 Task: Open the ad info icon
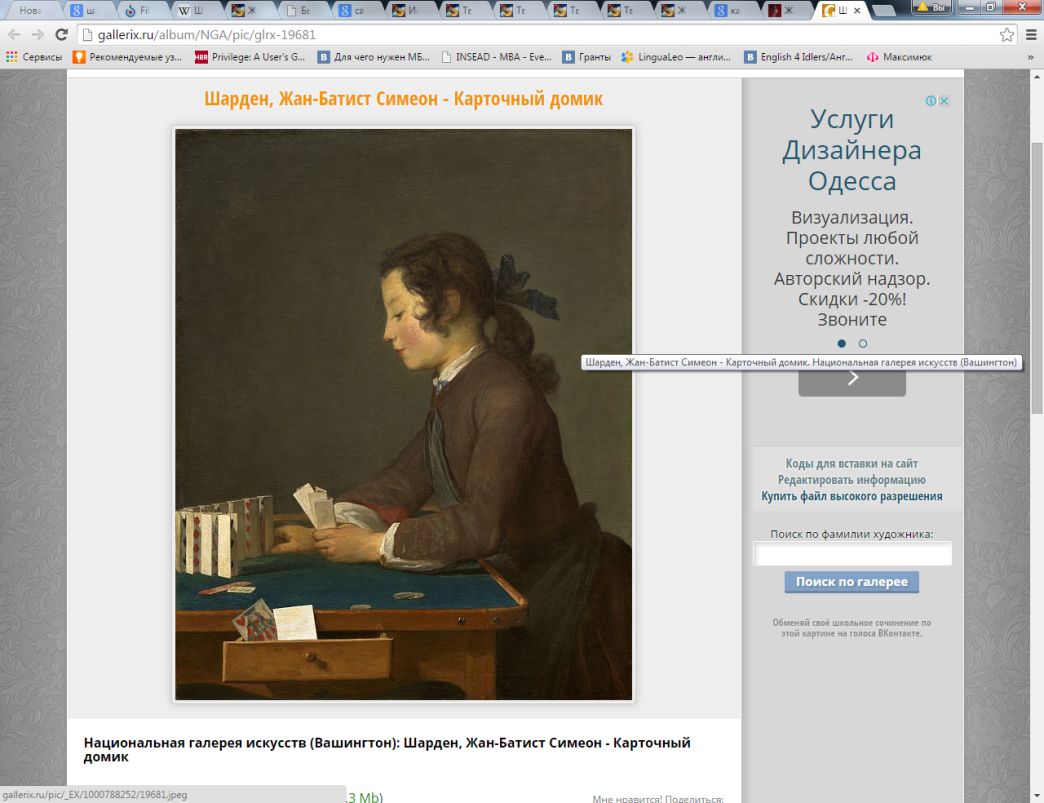pos(931,101)
